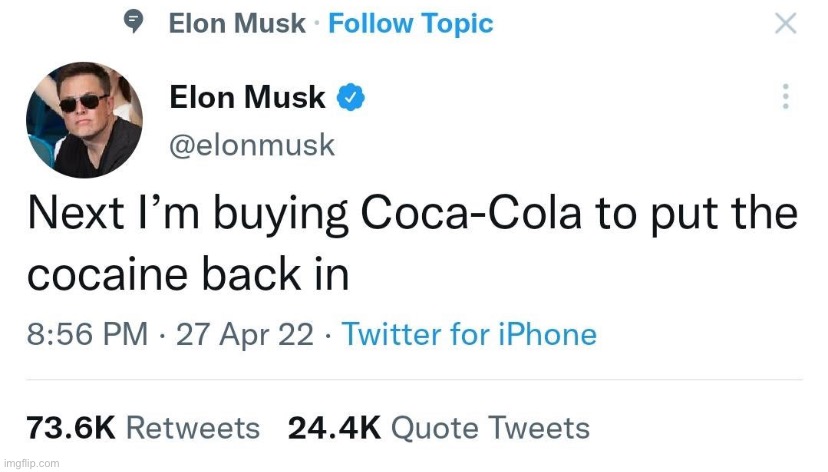Open the Twitter for iPhone source link

point(469,334)
